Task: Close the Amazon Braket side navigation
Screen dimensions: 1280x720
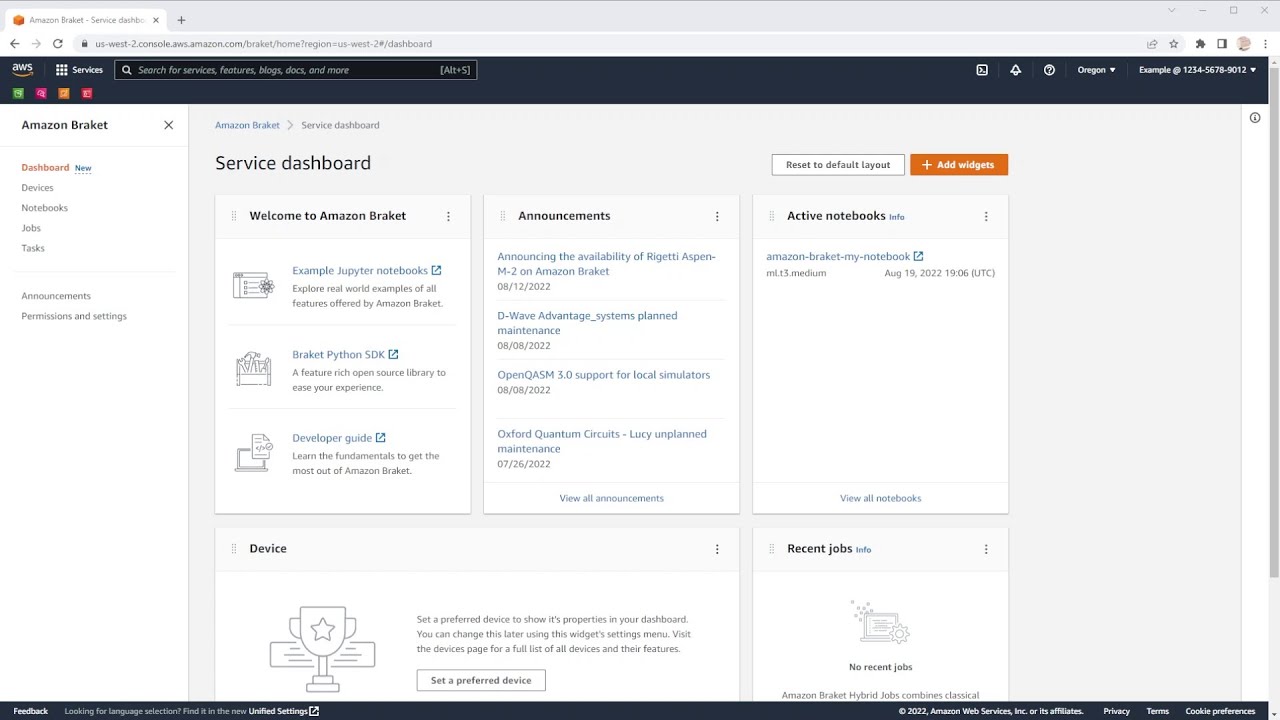Action: [x=168, y=125]
